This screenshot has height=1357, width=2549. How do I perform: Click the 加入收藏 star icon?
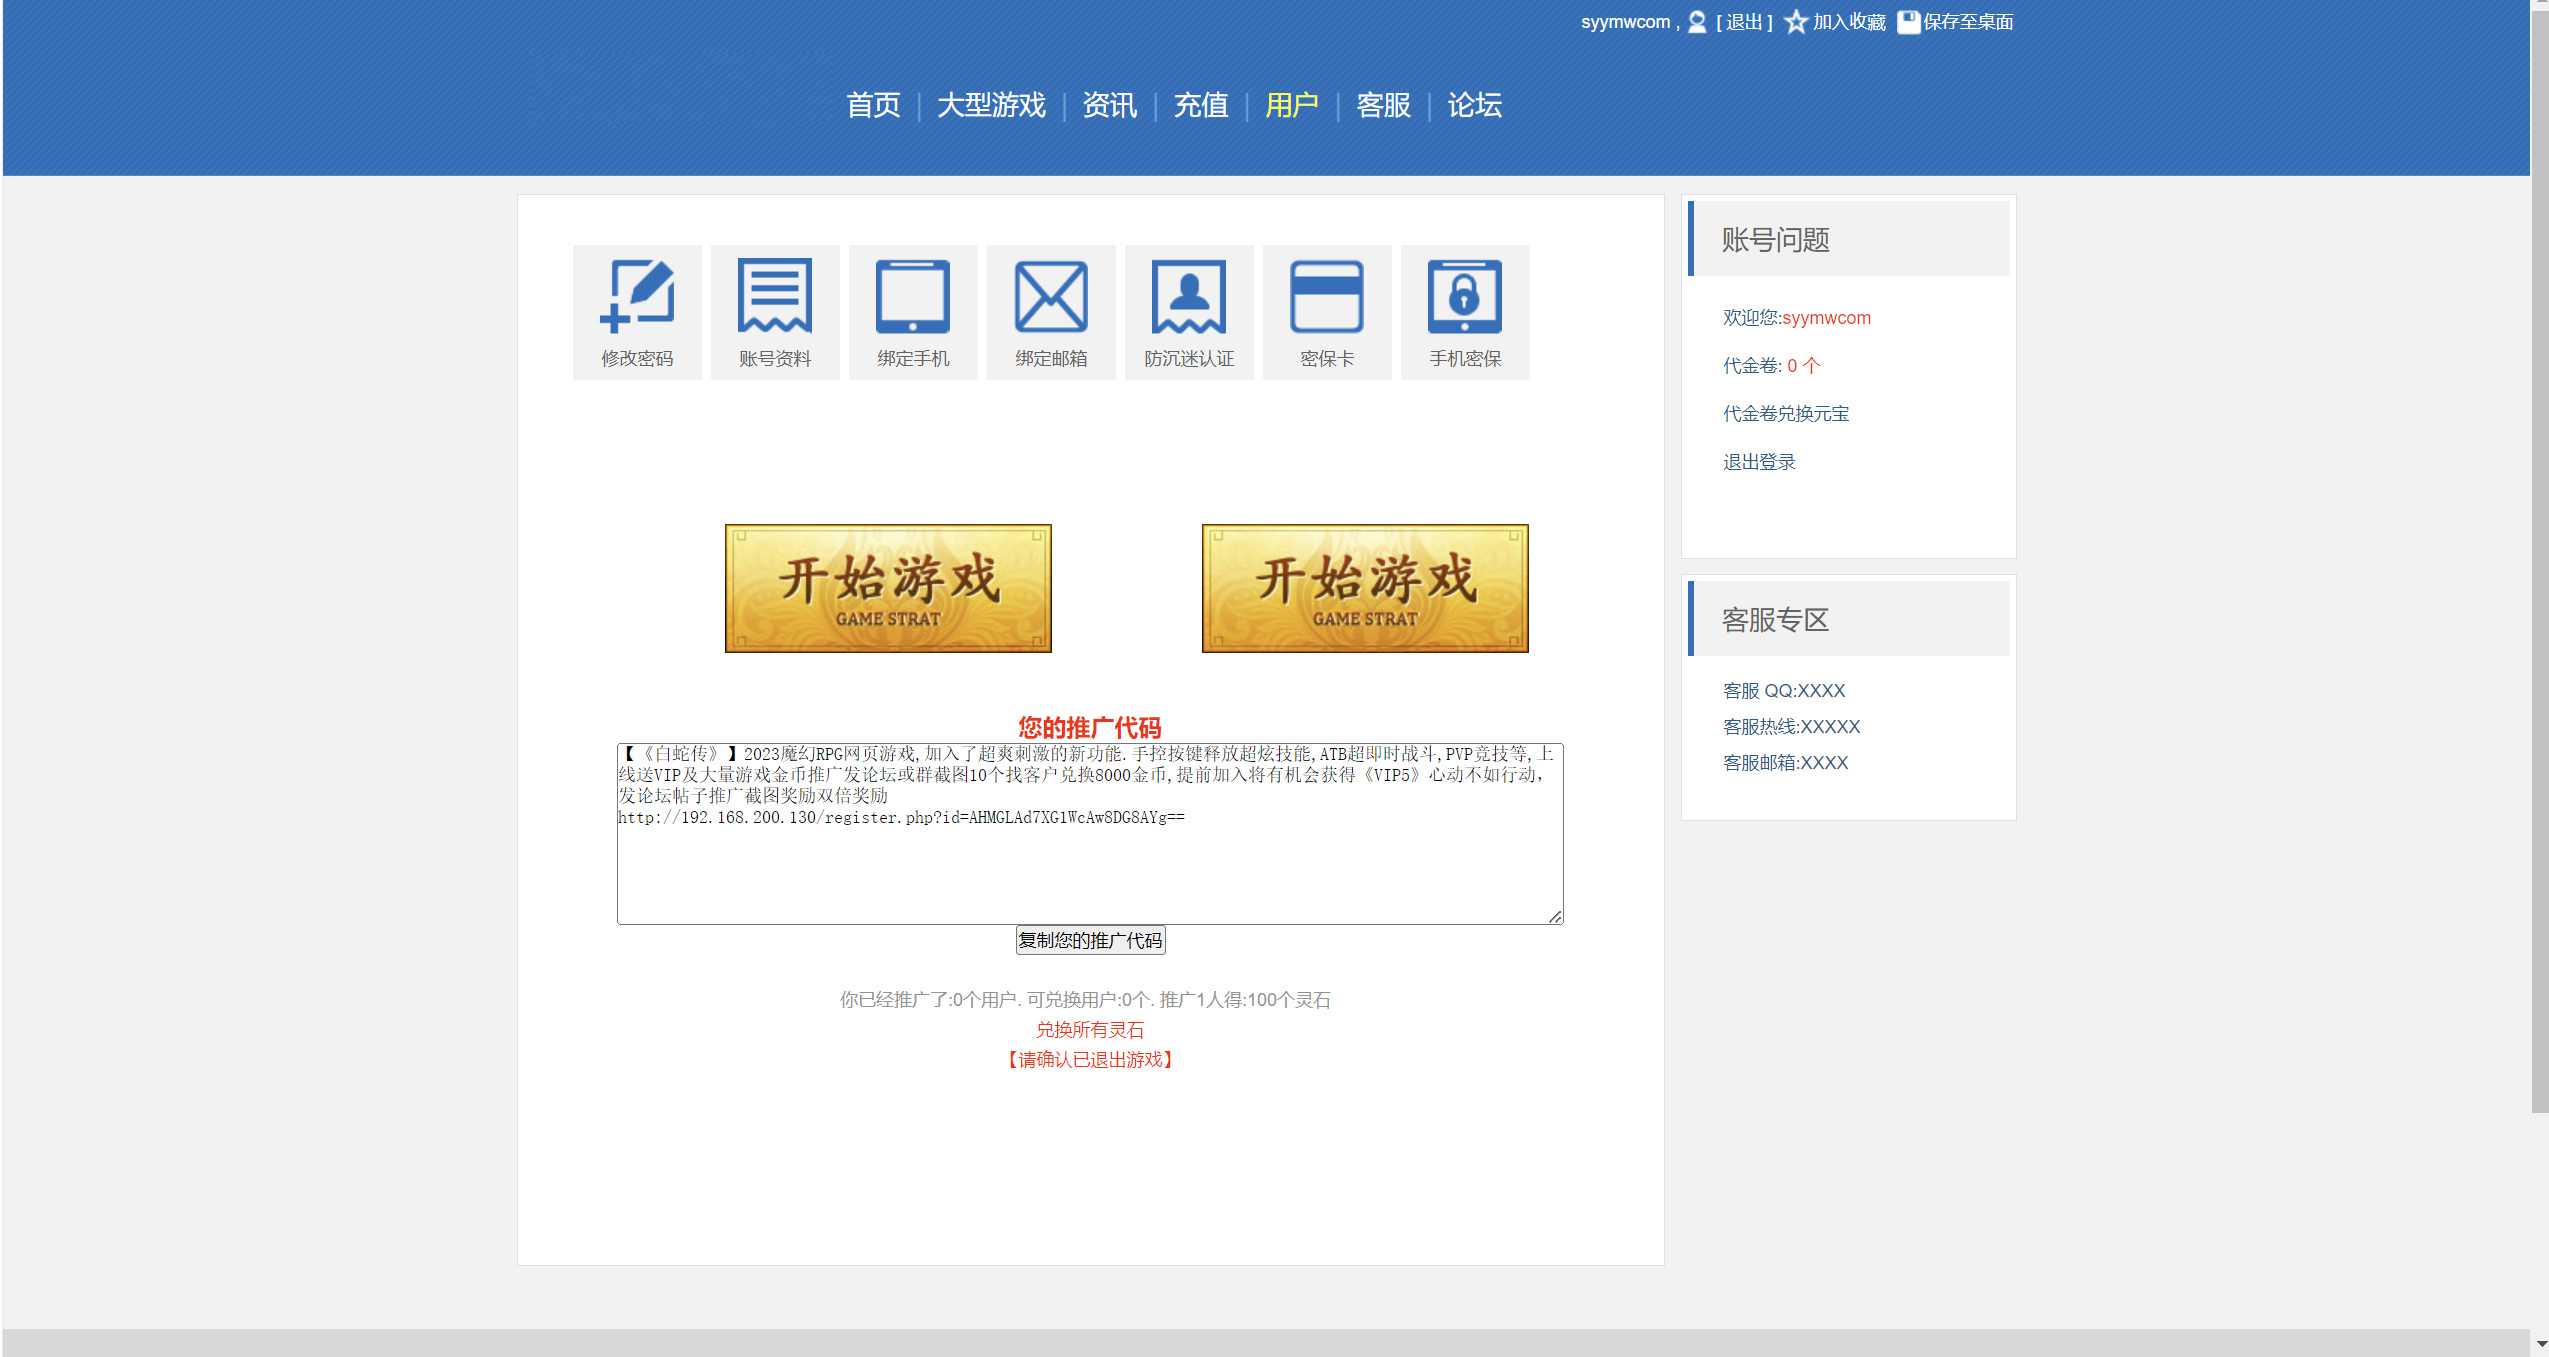click(x=1795, y=22)
